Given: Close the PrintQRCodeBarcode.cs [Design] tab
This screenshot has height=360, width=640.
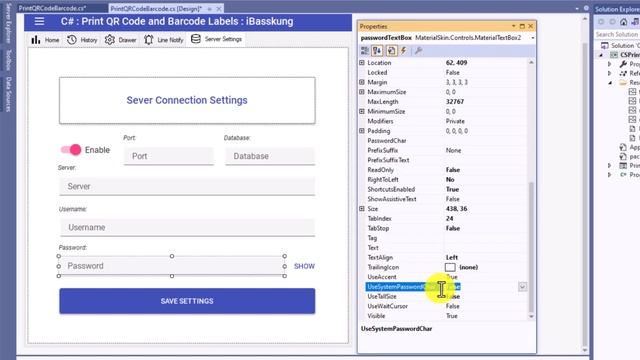Looking at the screenshot, I should click(x=219, y=9).
